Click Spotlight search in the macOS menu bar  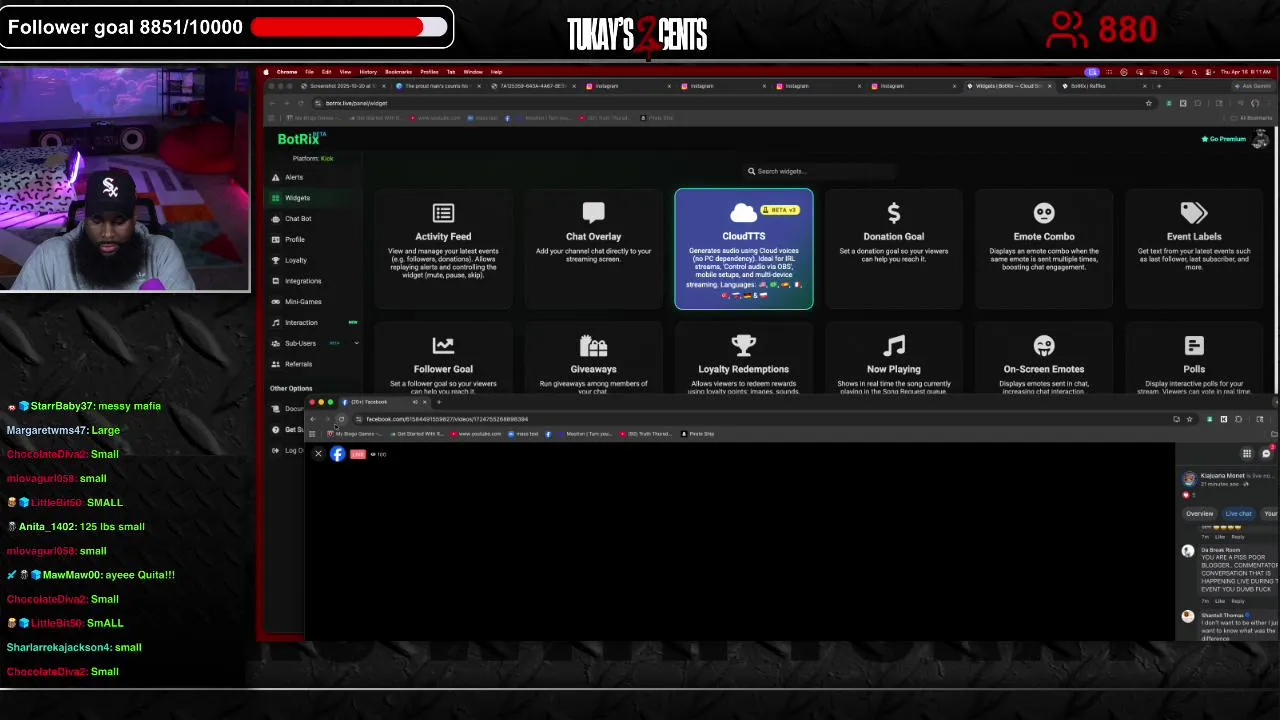(1194, 72)
